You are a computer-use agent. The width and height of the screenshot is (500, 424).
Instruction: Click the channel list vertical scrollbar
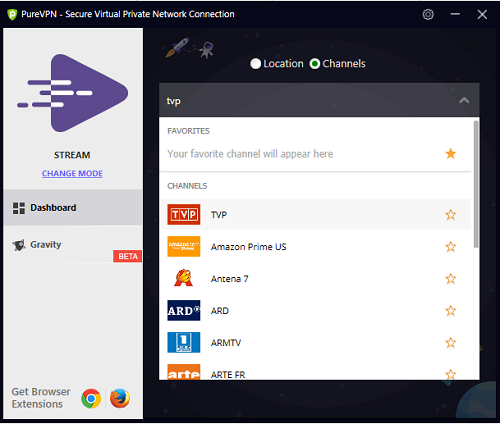pos(476,184)
